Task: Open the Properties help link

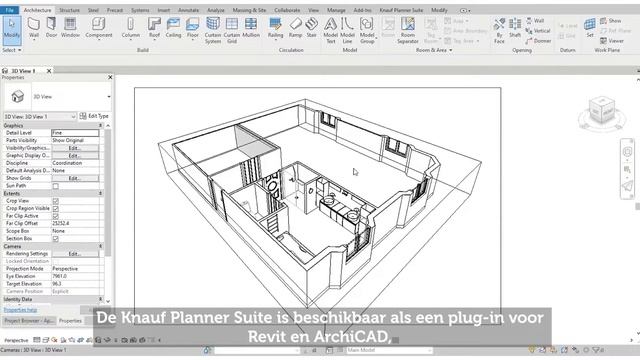Action: [x=20, y=310]
